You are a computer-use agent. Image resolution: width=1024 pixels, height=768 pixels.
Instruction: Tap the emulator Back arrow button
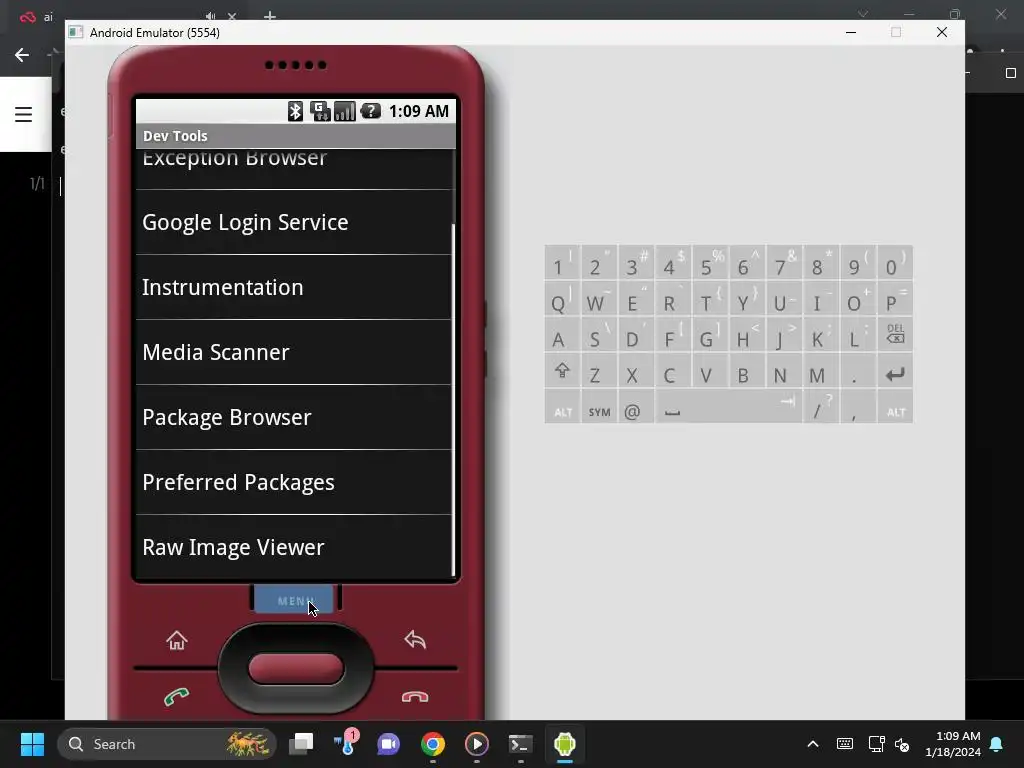pos(415,639)
